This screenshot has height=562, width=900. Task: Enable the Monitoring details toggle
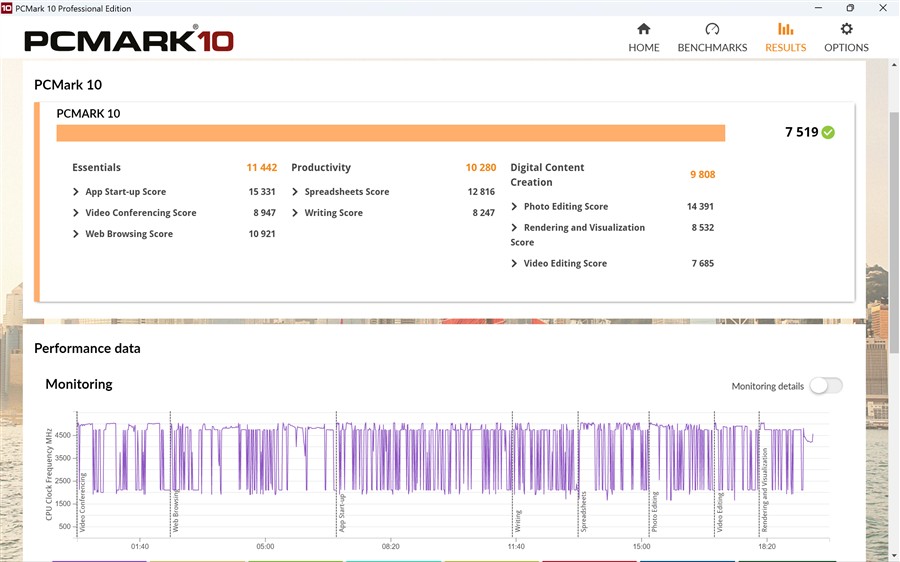click(x=826, y=386)
